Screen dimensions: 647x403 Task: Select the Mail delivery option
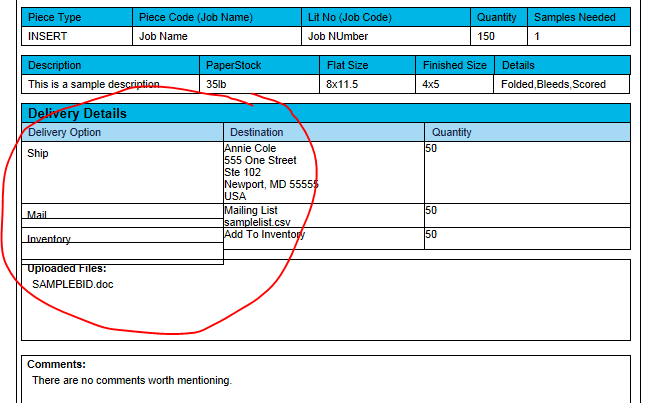[37, 214]
